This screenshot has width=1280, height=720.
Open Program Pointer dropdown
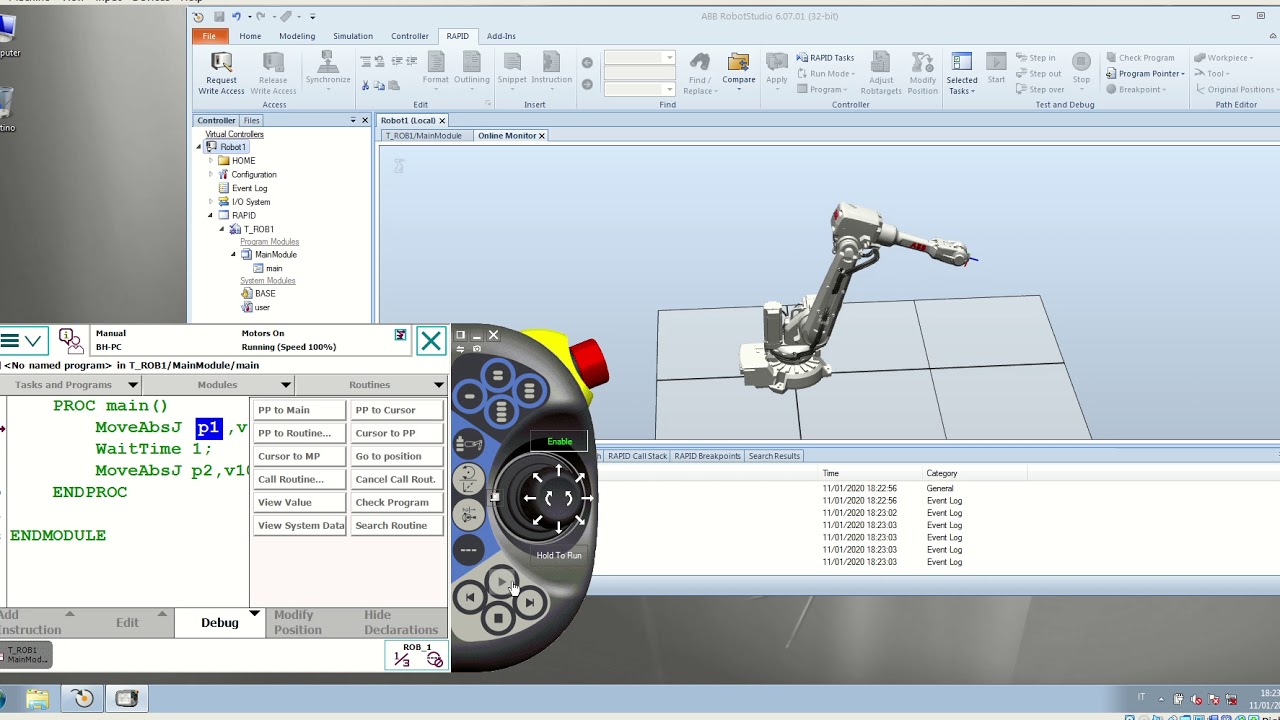(1145, 74)
